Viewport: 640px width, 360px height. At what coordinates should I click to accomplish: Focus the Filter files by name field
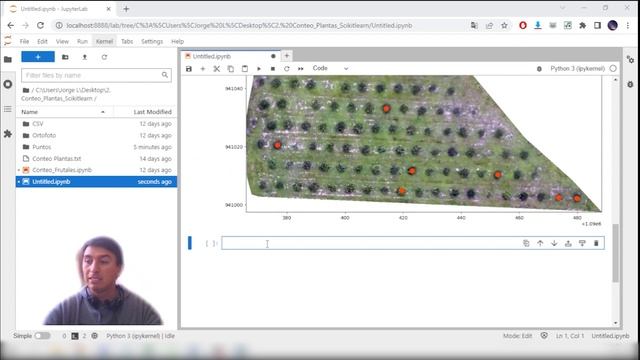coord(96,75)
